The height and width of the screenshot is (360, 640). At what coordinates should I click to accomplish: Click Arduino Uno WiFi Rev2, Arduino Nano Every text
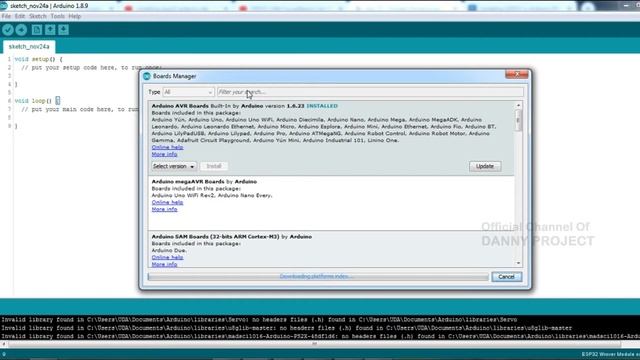coord(212,196)
